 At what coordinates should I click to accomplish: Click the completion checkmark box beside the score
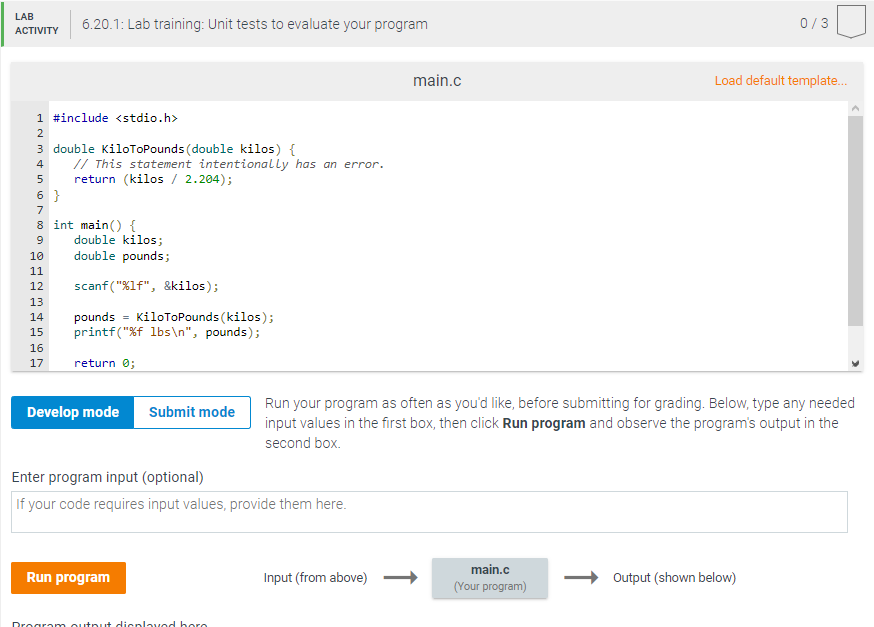[850, 22]
